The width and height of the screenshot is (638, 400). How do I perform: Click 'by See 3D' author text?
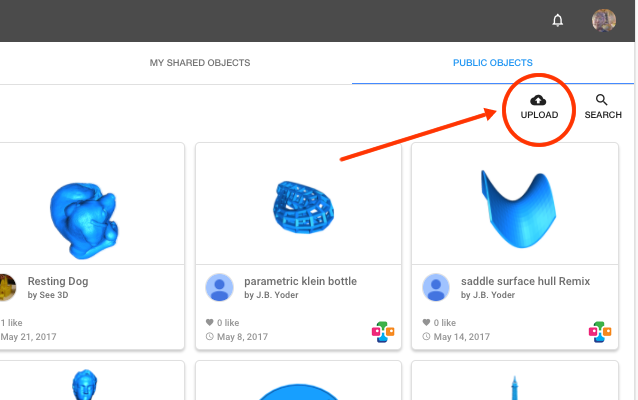tap(48, 295)
